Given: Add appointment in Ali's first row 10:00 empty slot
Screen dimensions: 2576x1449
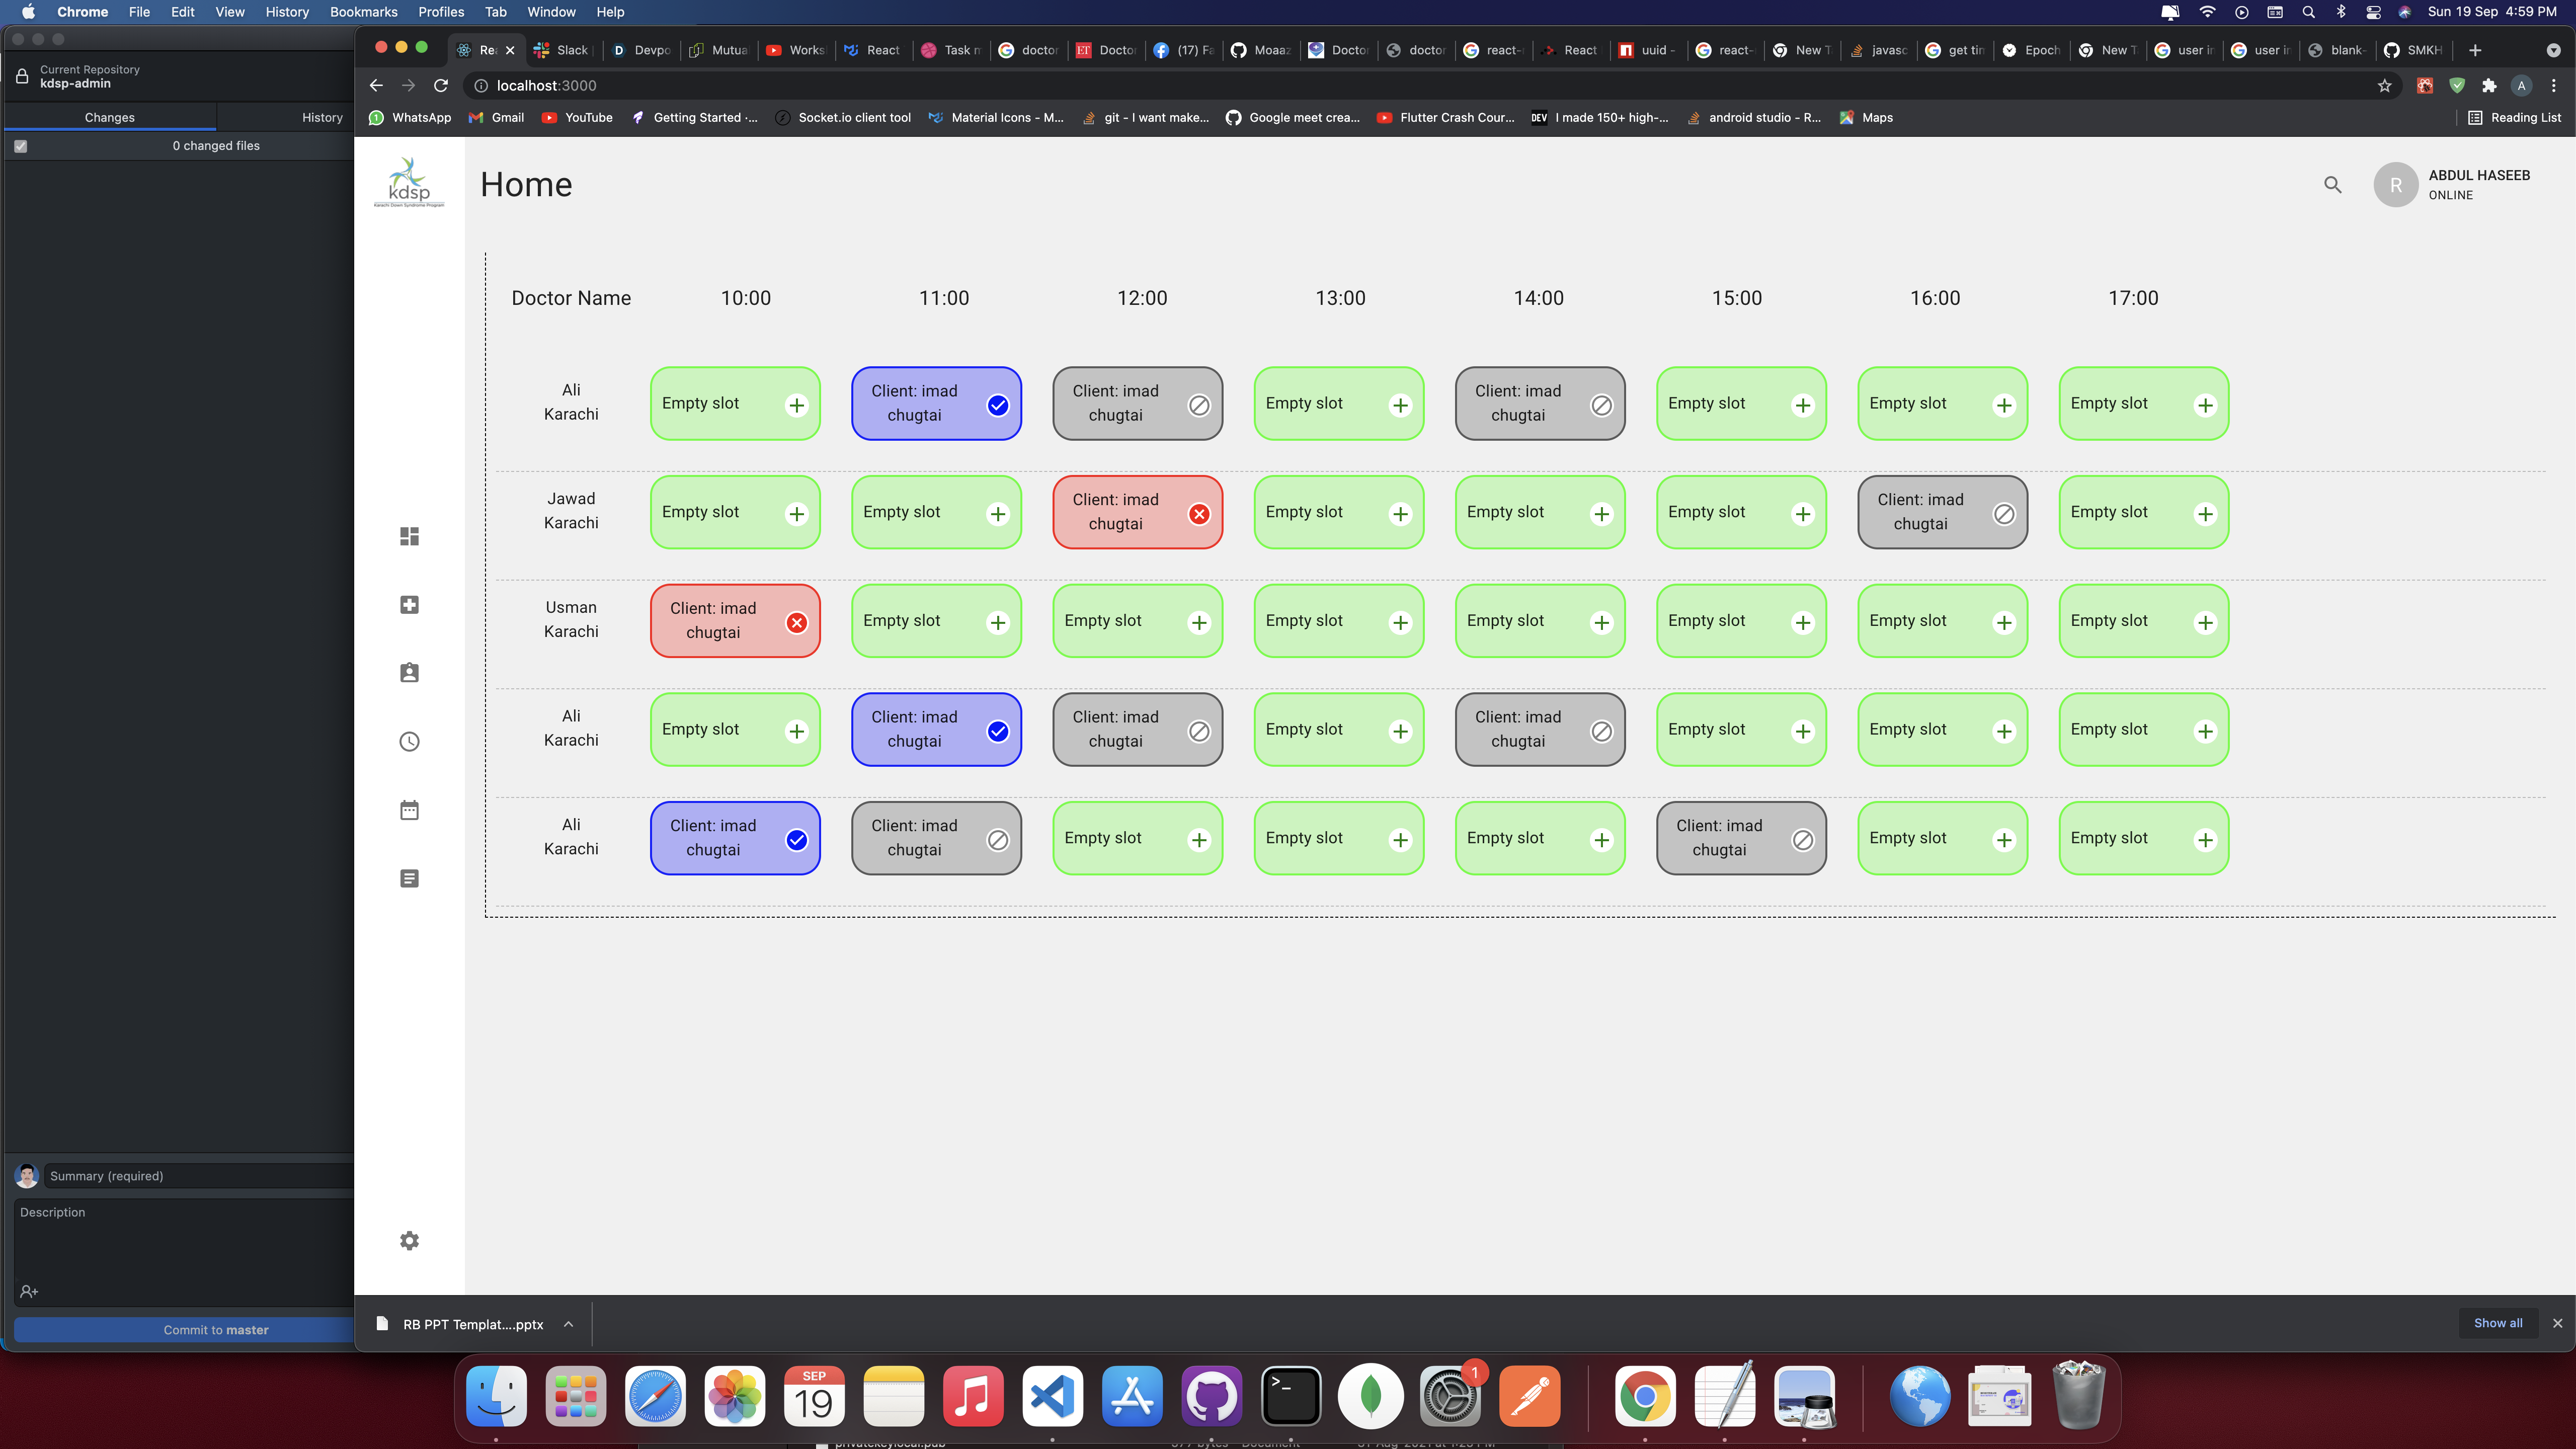Looking at the screenshot, I should pos(796,405).
